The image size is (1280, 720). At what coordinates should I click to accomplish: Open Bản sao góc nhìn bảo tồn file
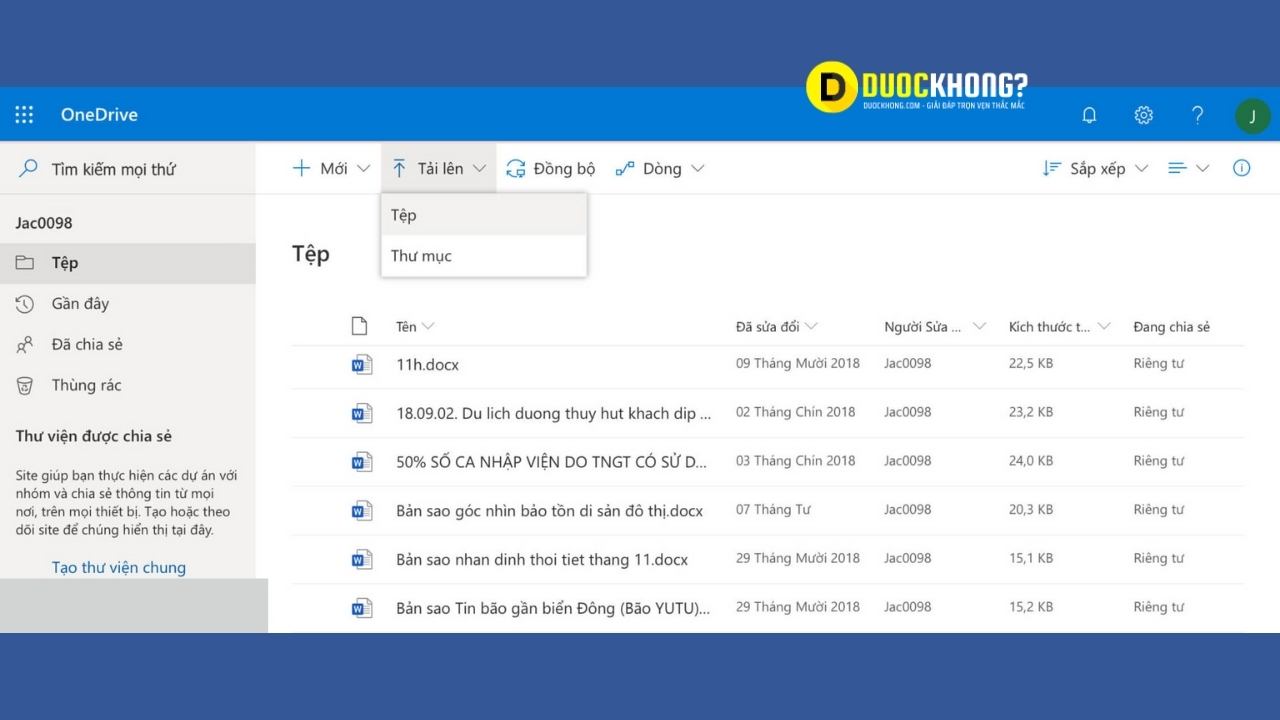click(x=550, y=511)
